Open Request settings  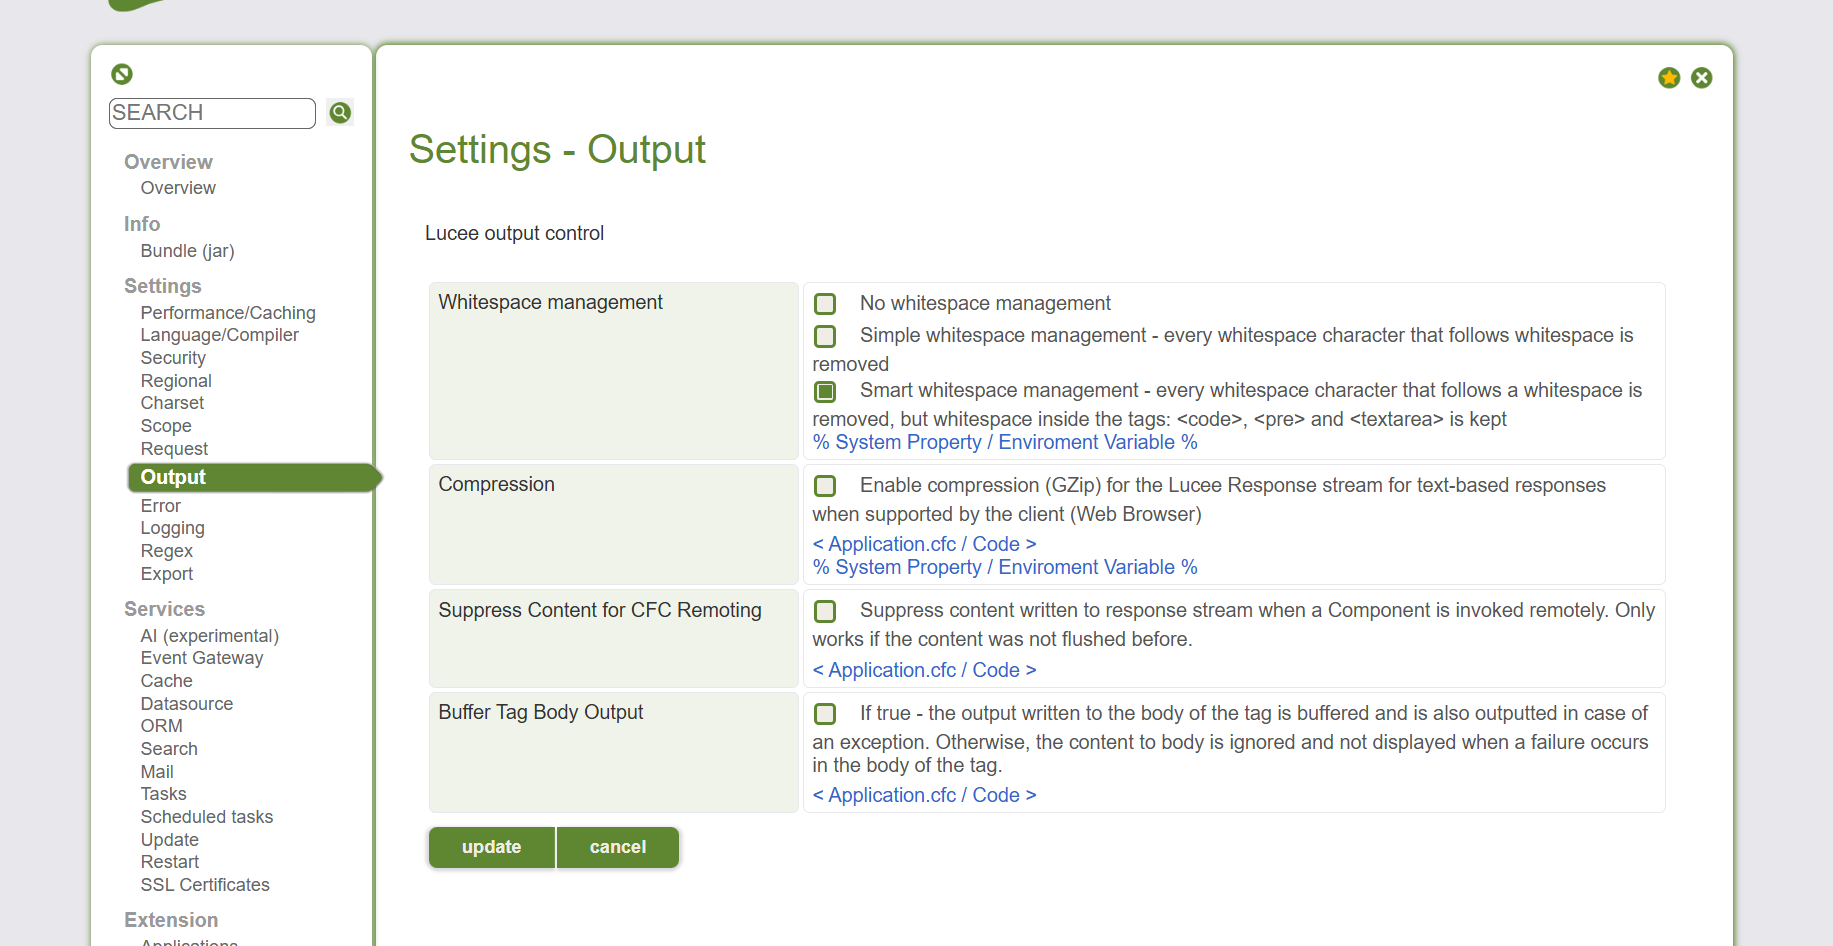pyautogui.click(x=174, y=449)
